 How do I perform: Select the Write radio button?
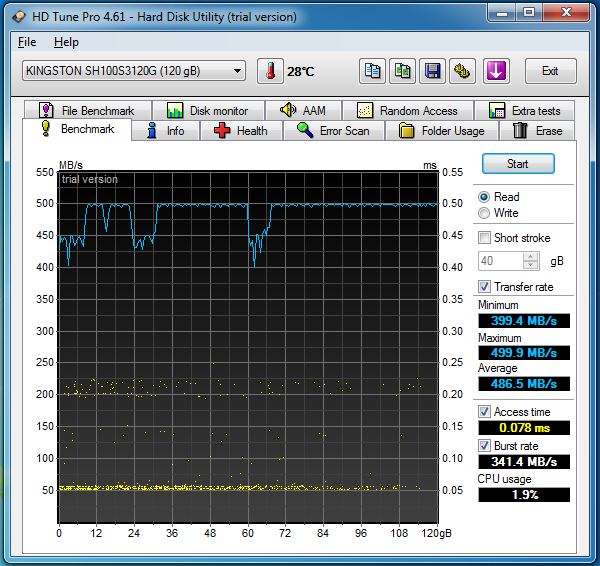485,213
